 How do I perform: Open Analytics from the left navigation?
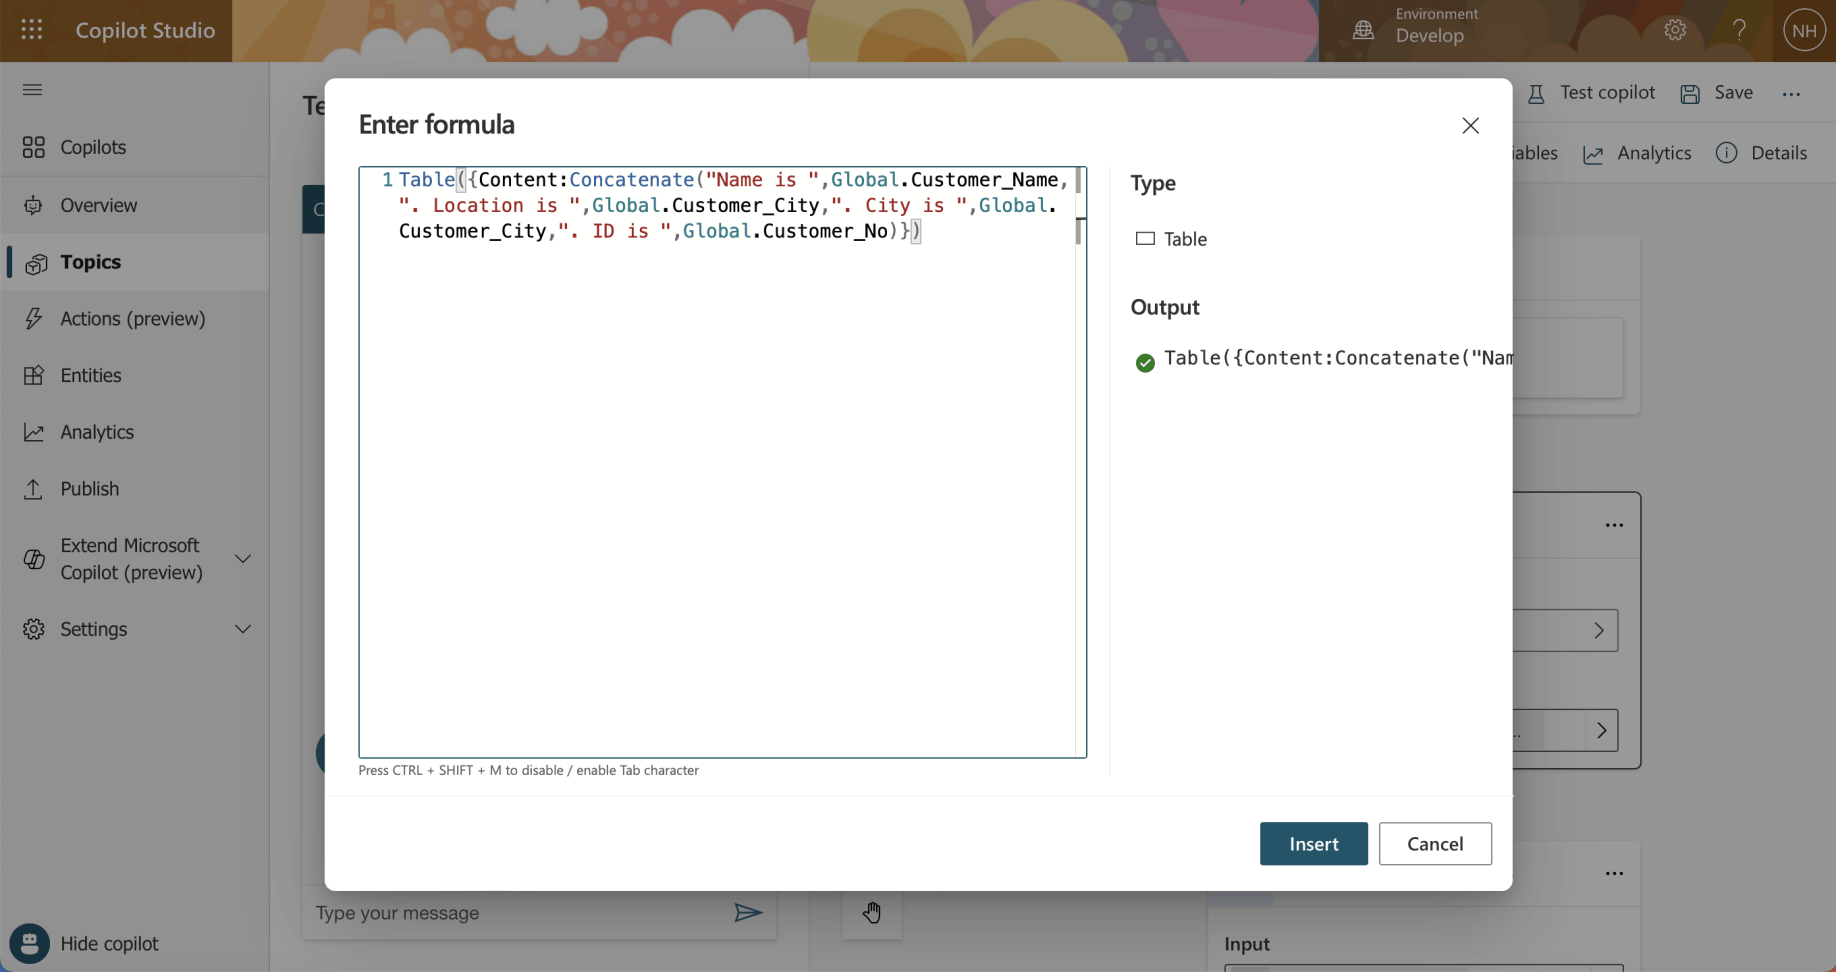(96, 432)
